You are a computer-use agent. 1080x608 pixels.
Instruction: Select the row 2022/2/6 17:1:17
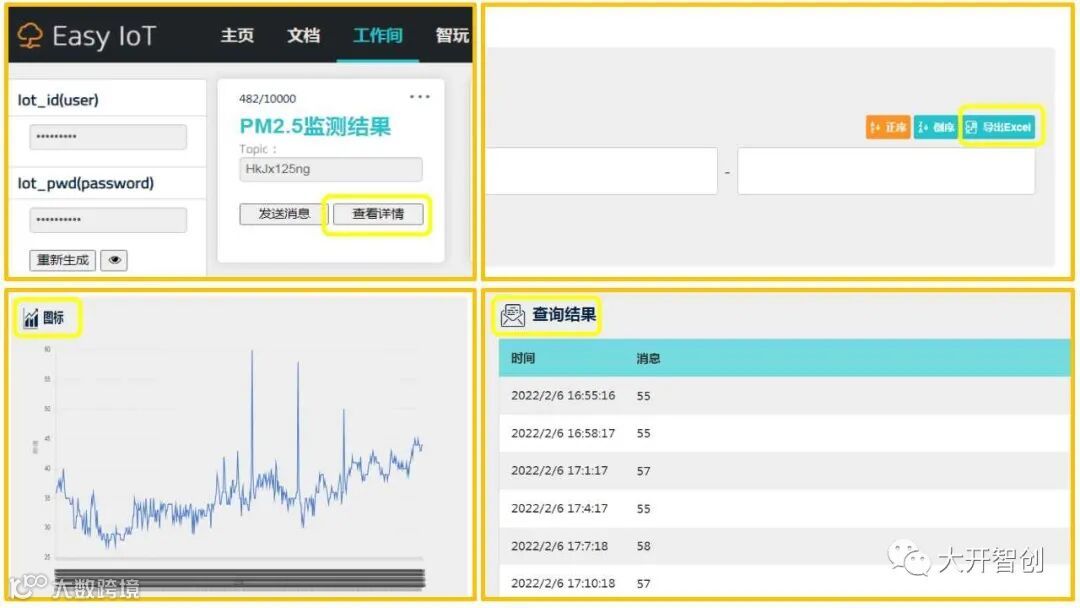pyautogui.click(x=785, y=471)
